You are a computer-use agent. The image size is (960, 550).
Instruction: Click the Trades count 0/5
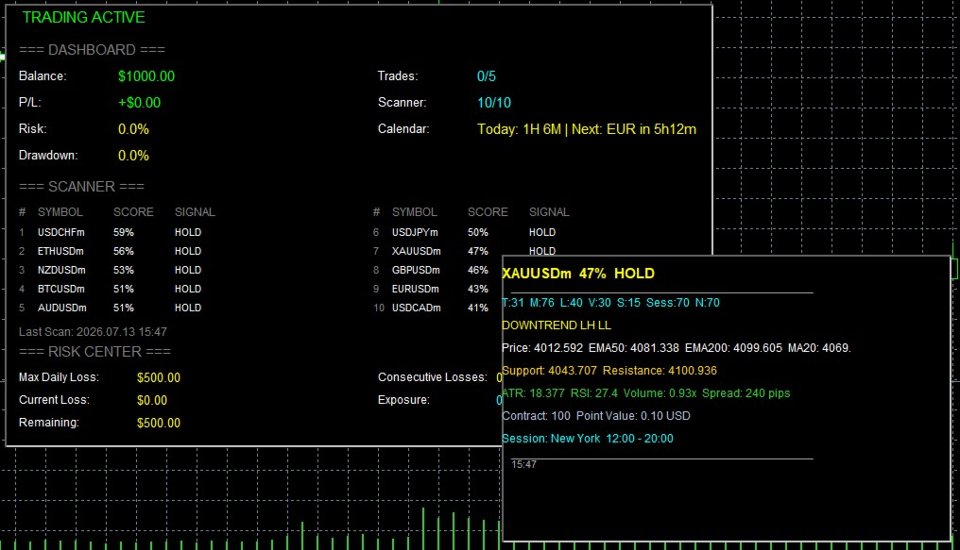coord(486,76)
